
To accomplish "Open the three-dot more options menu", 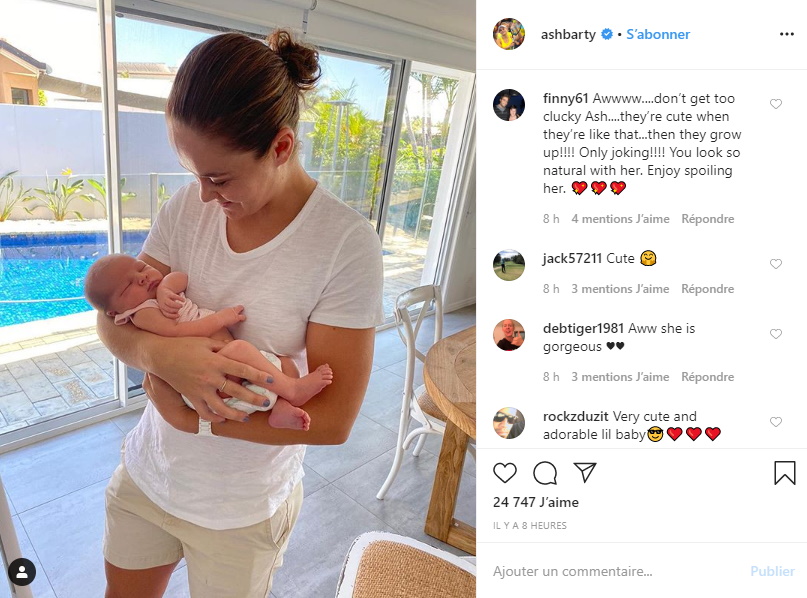I will click(786, 34).
